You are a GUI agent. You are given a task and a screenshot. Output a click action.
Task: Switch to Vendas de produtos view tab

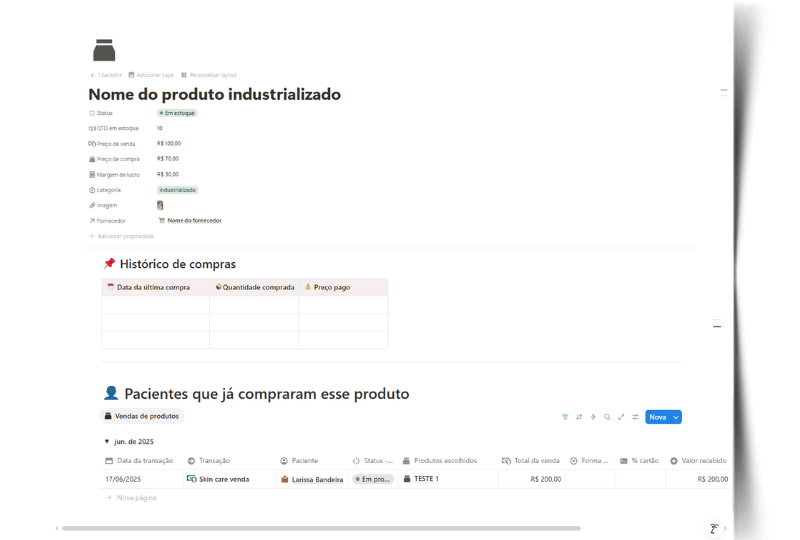click(x=141, y=416)
